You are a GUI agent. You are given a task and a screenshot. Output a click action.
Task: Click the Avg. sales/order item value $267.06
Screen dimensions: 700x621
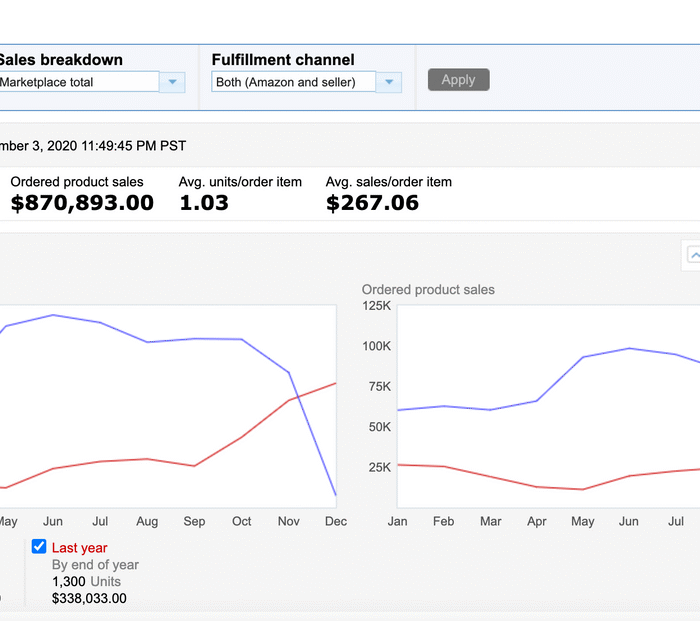click(372, 203)
